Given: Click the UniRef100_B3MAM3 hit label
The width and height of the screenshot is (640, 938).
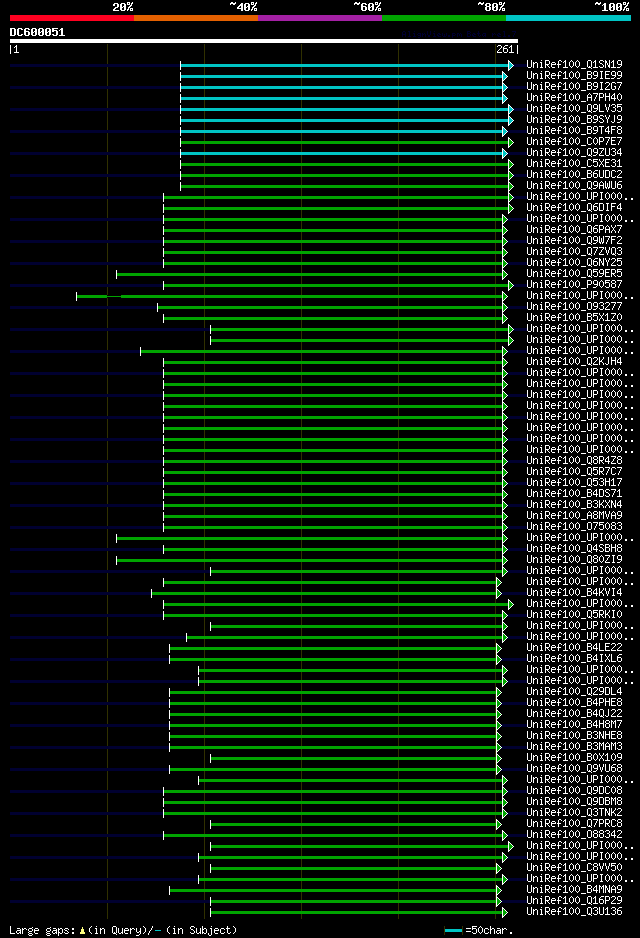Looking at the screenshot, I should click(574, 747).
